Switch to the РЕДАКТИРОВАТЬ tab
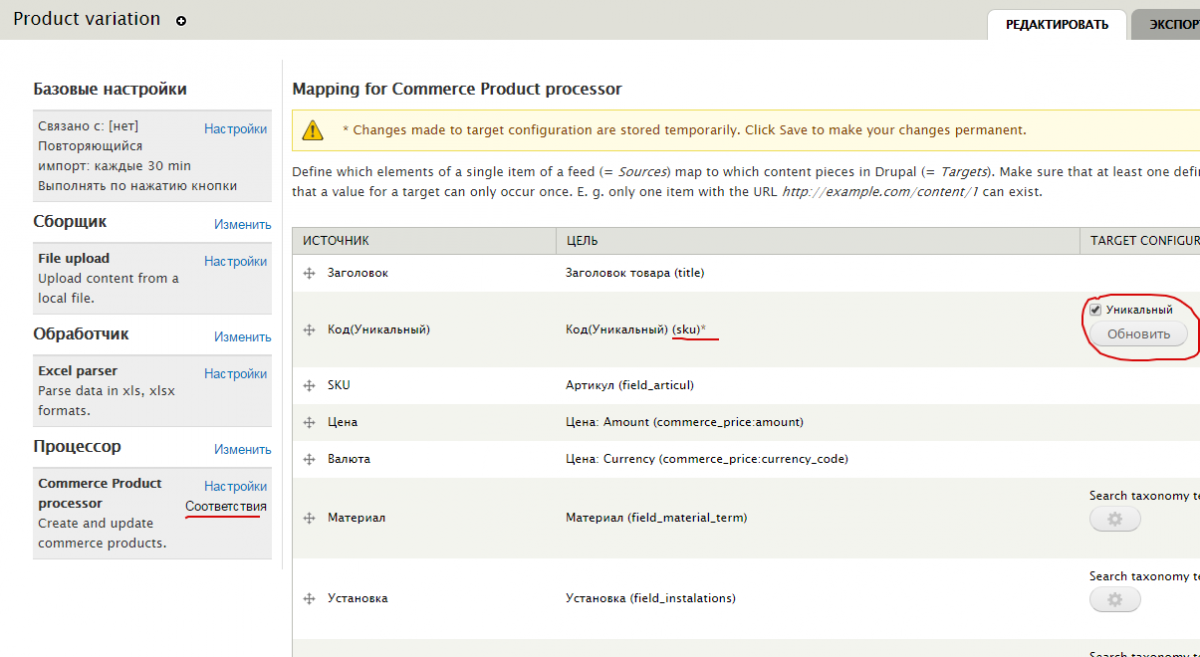 point(1057,25)
